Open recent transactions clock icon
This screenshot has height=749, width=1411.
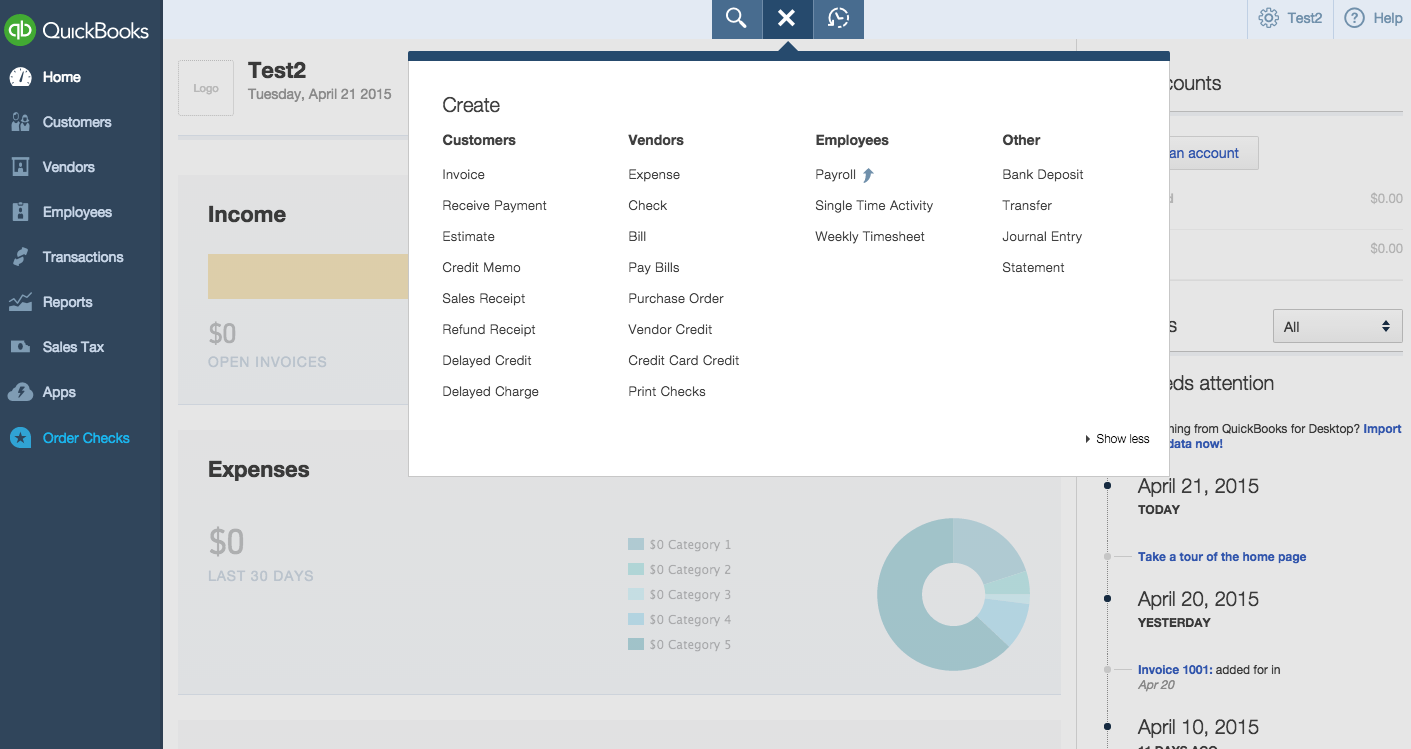click(838, 19)
